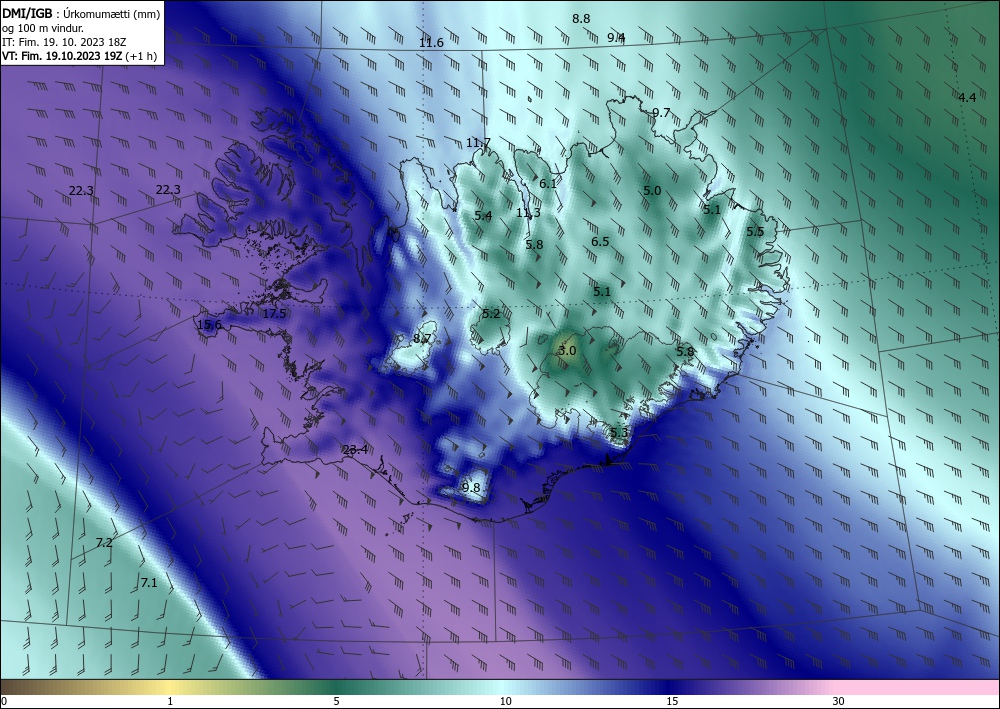Click the color scale label '1'

coord(170,701)
